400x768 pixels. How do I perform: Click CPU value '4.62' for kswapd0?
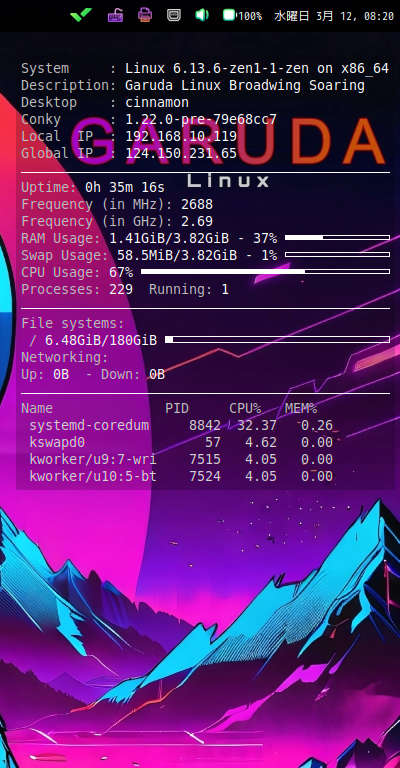pos(260,442)
